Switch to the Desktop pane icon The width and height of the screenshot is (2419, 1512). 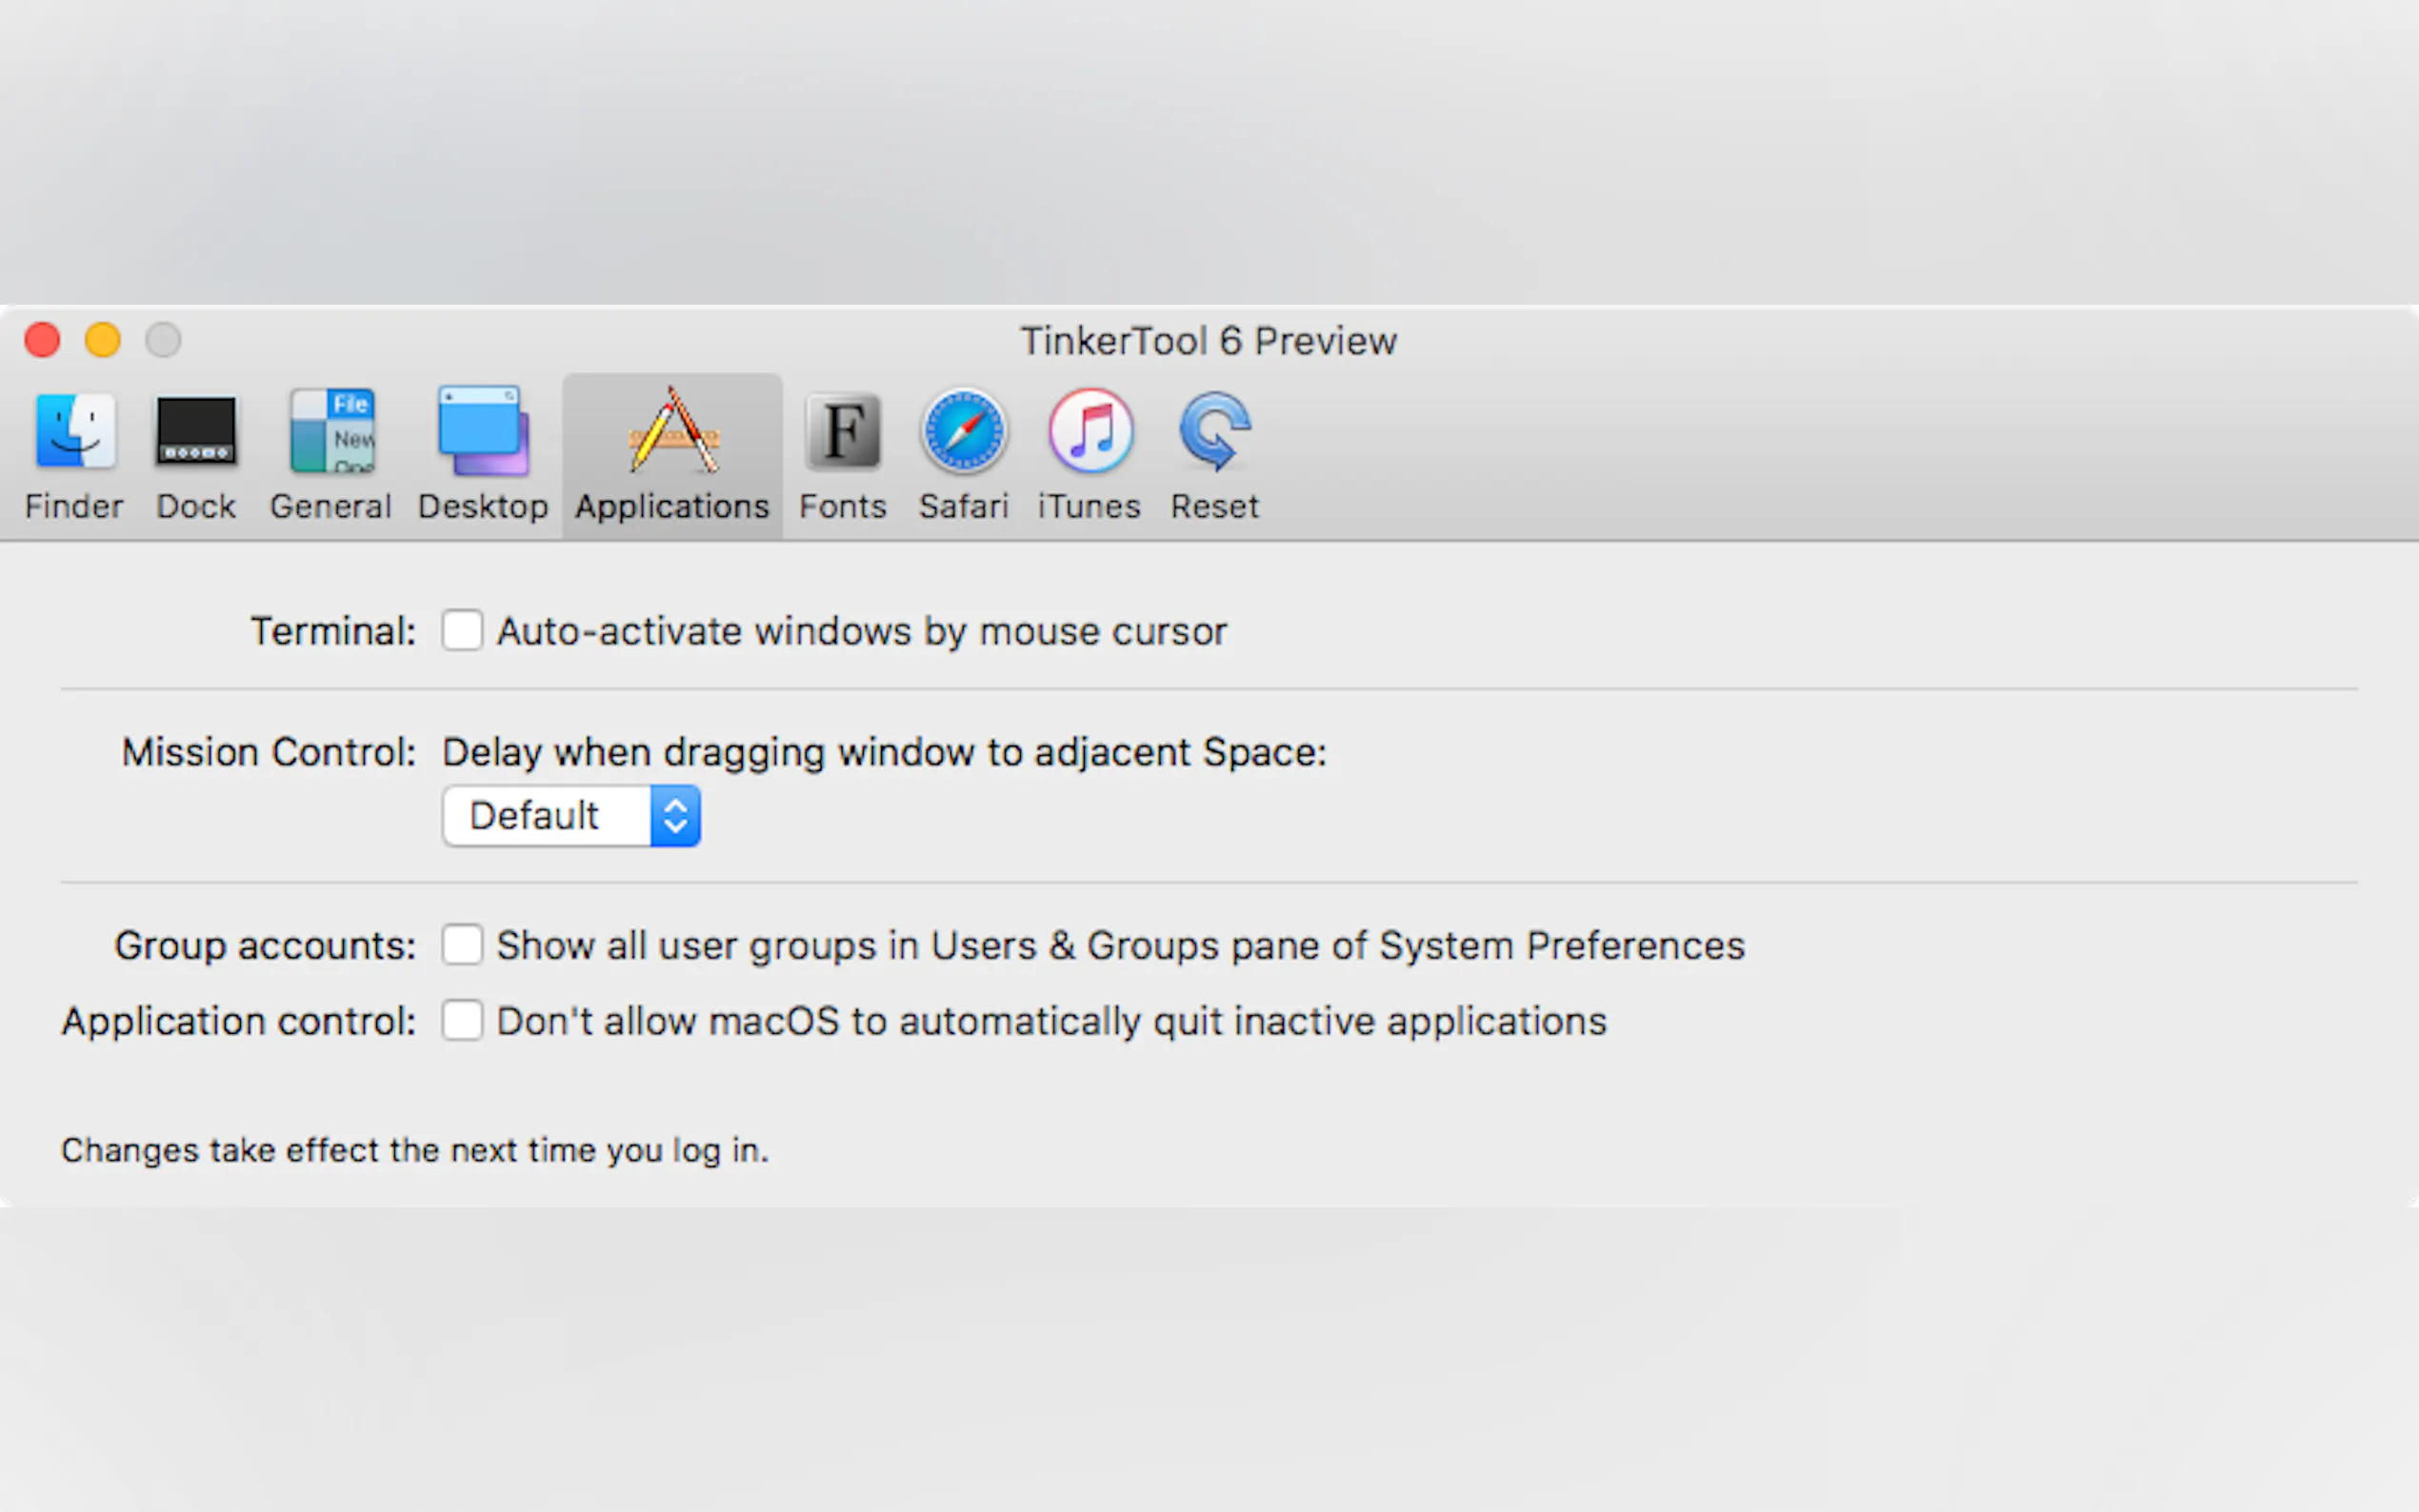(x=483, y=431)
